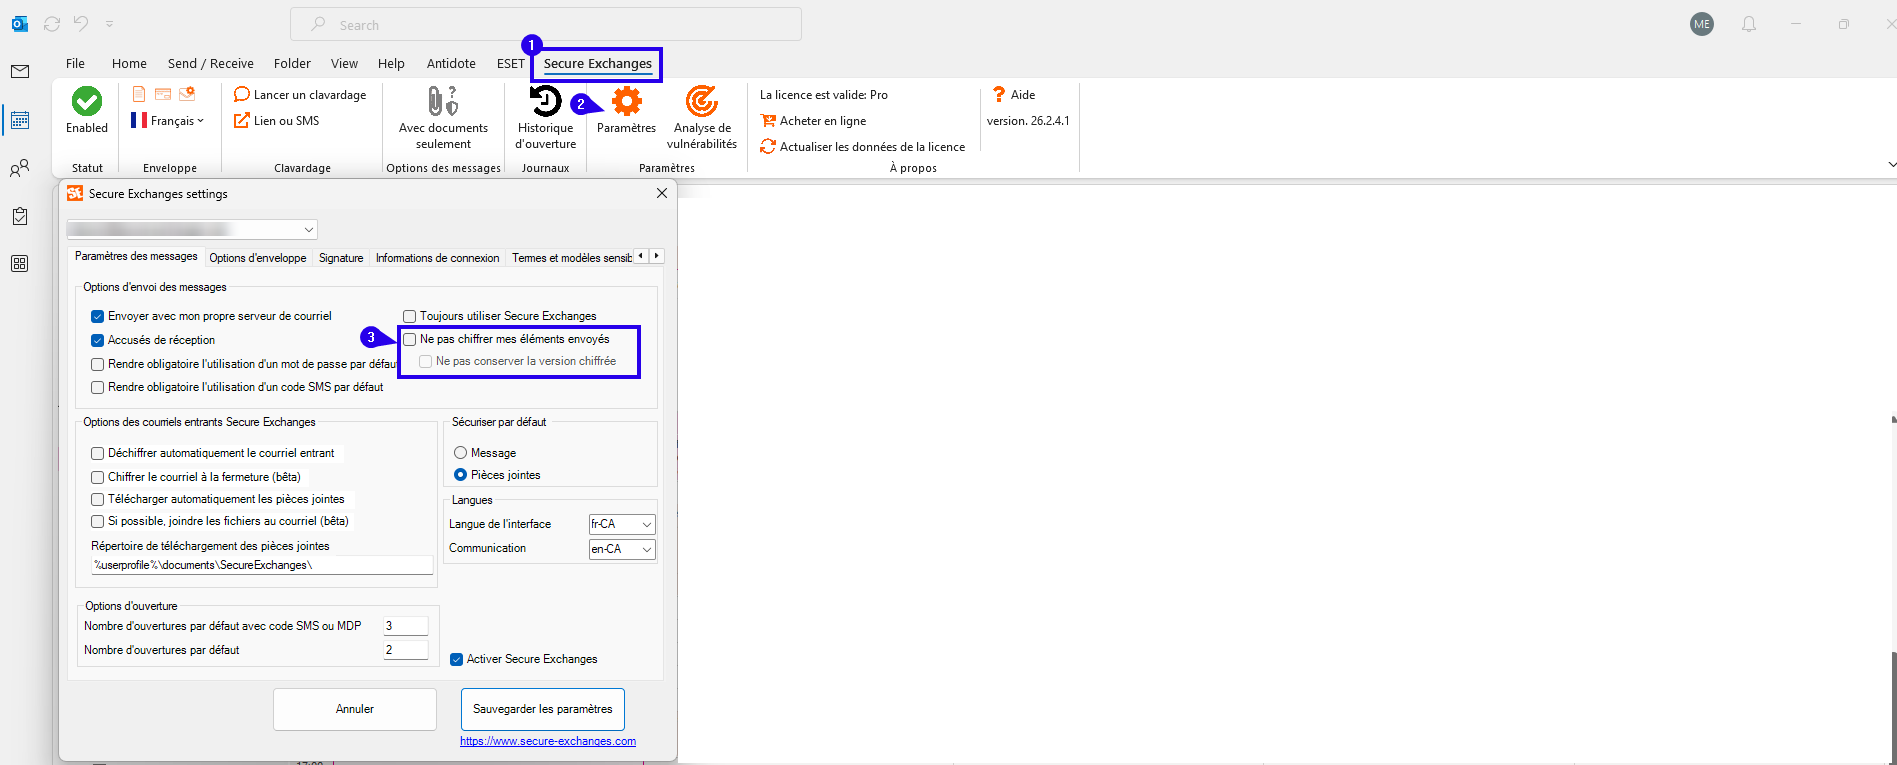Click Nombre d'ouvertures par défaut field

(x=406, y=650)
